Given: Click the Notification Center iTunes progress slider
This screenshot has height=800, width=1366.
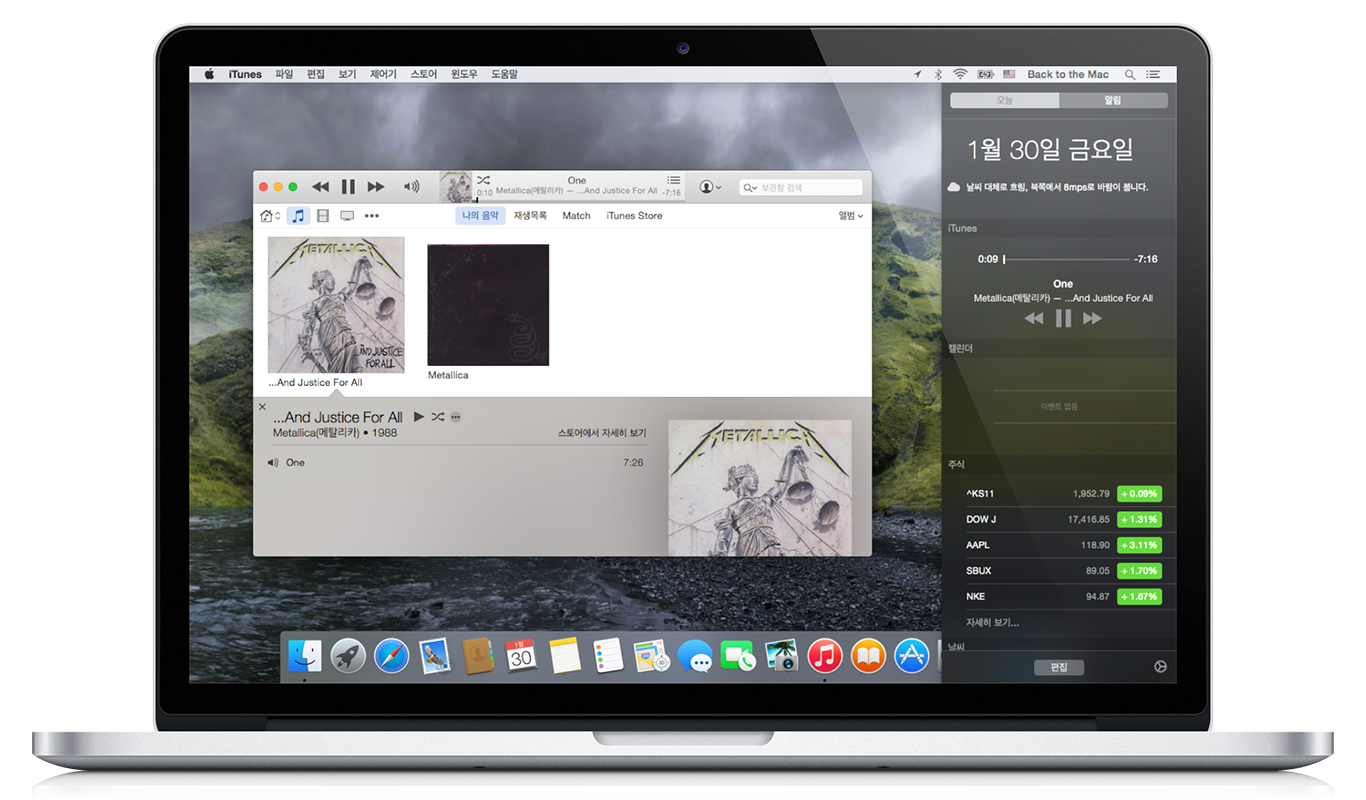Looking at the screenshot, I should [x=1066, y=259].
